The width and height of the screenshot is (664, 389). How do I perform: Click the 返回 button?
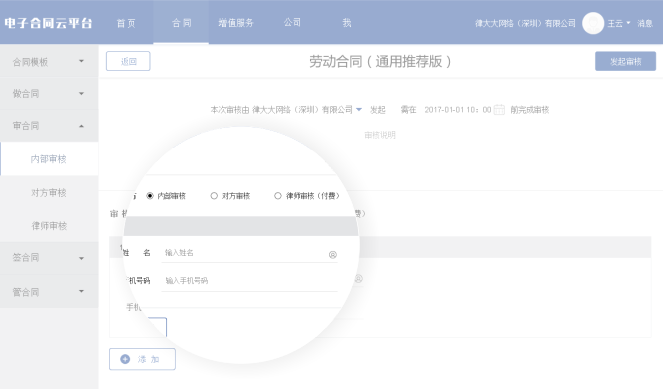pyautogui.click(x=128, y=61)
